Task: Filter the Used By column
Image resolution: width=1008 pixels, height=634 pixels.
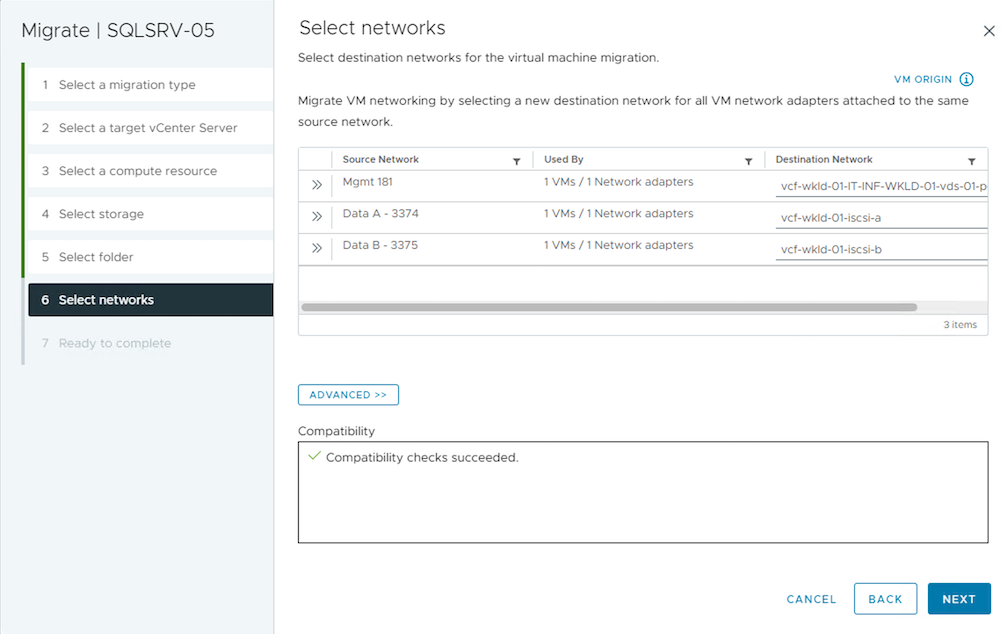Action: (x=748, y=161)
